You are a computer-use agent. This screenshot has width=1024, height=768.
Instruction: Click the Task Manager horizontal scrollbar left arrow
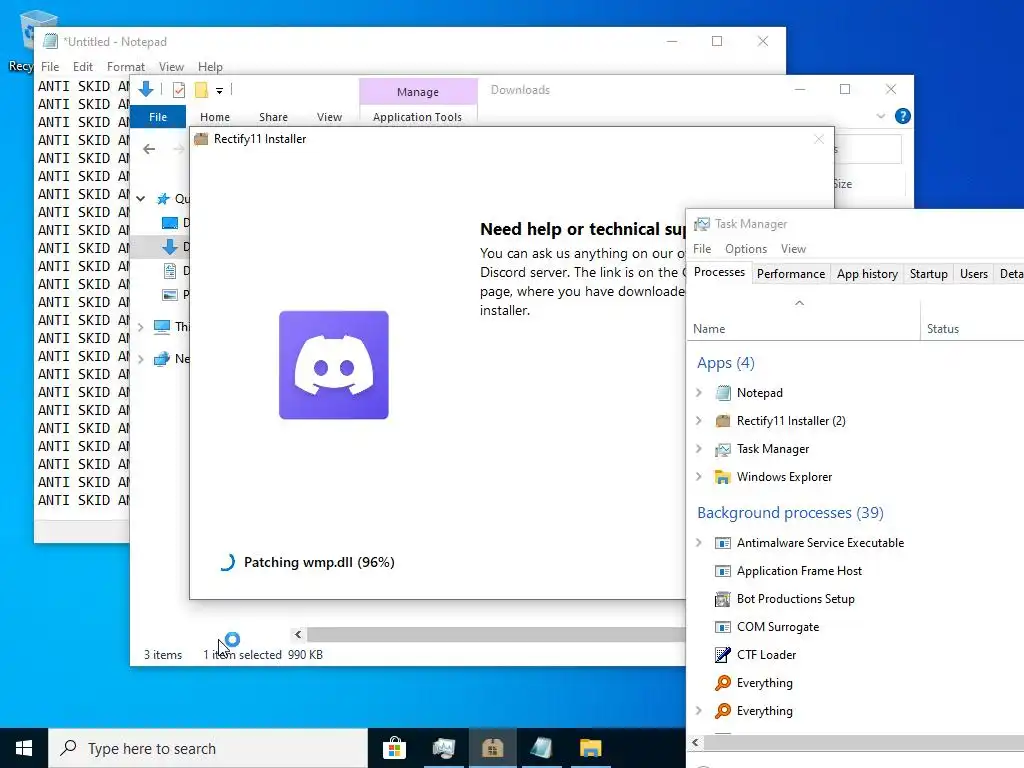tap(696, 743)
